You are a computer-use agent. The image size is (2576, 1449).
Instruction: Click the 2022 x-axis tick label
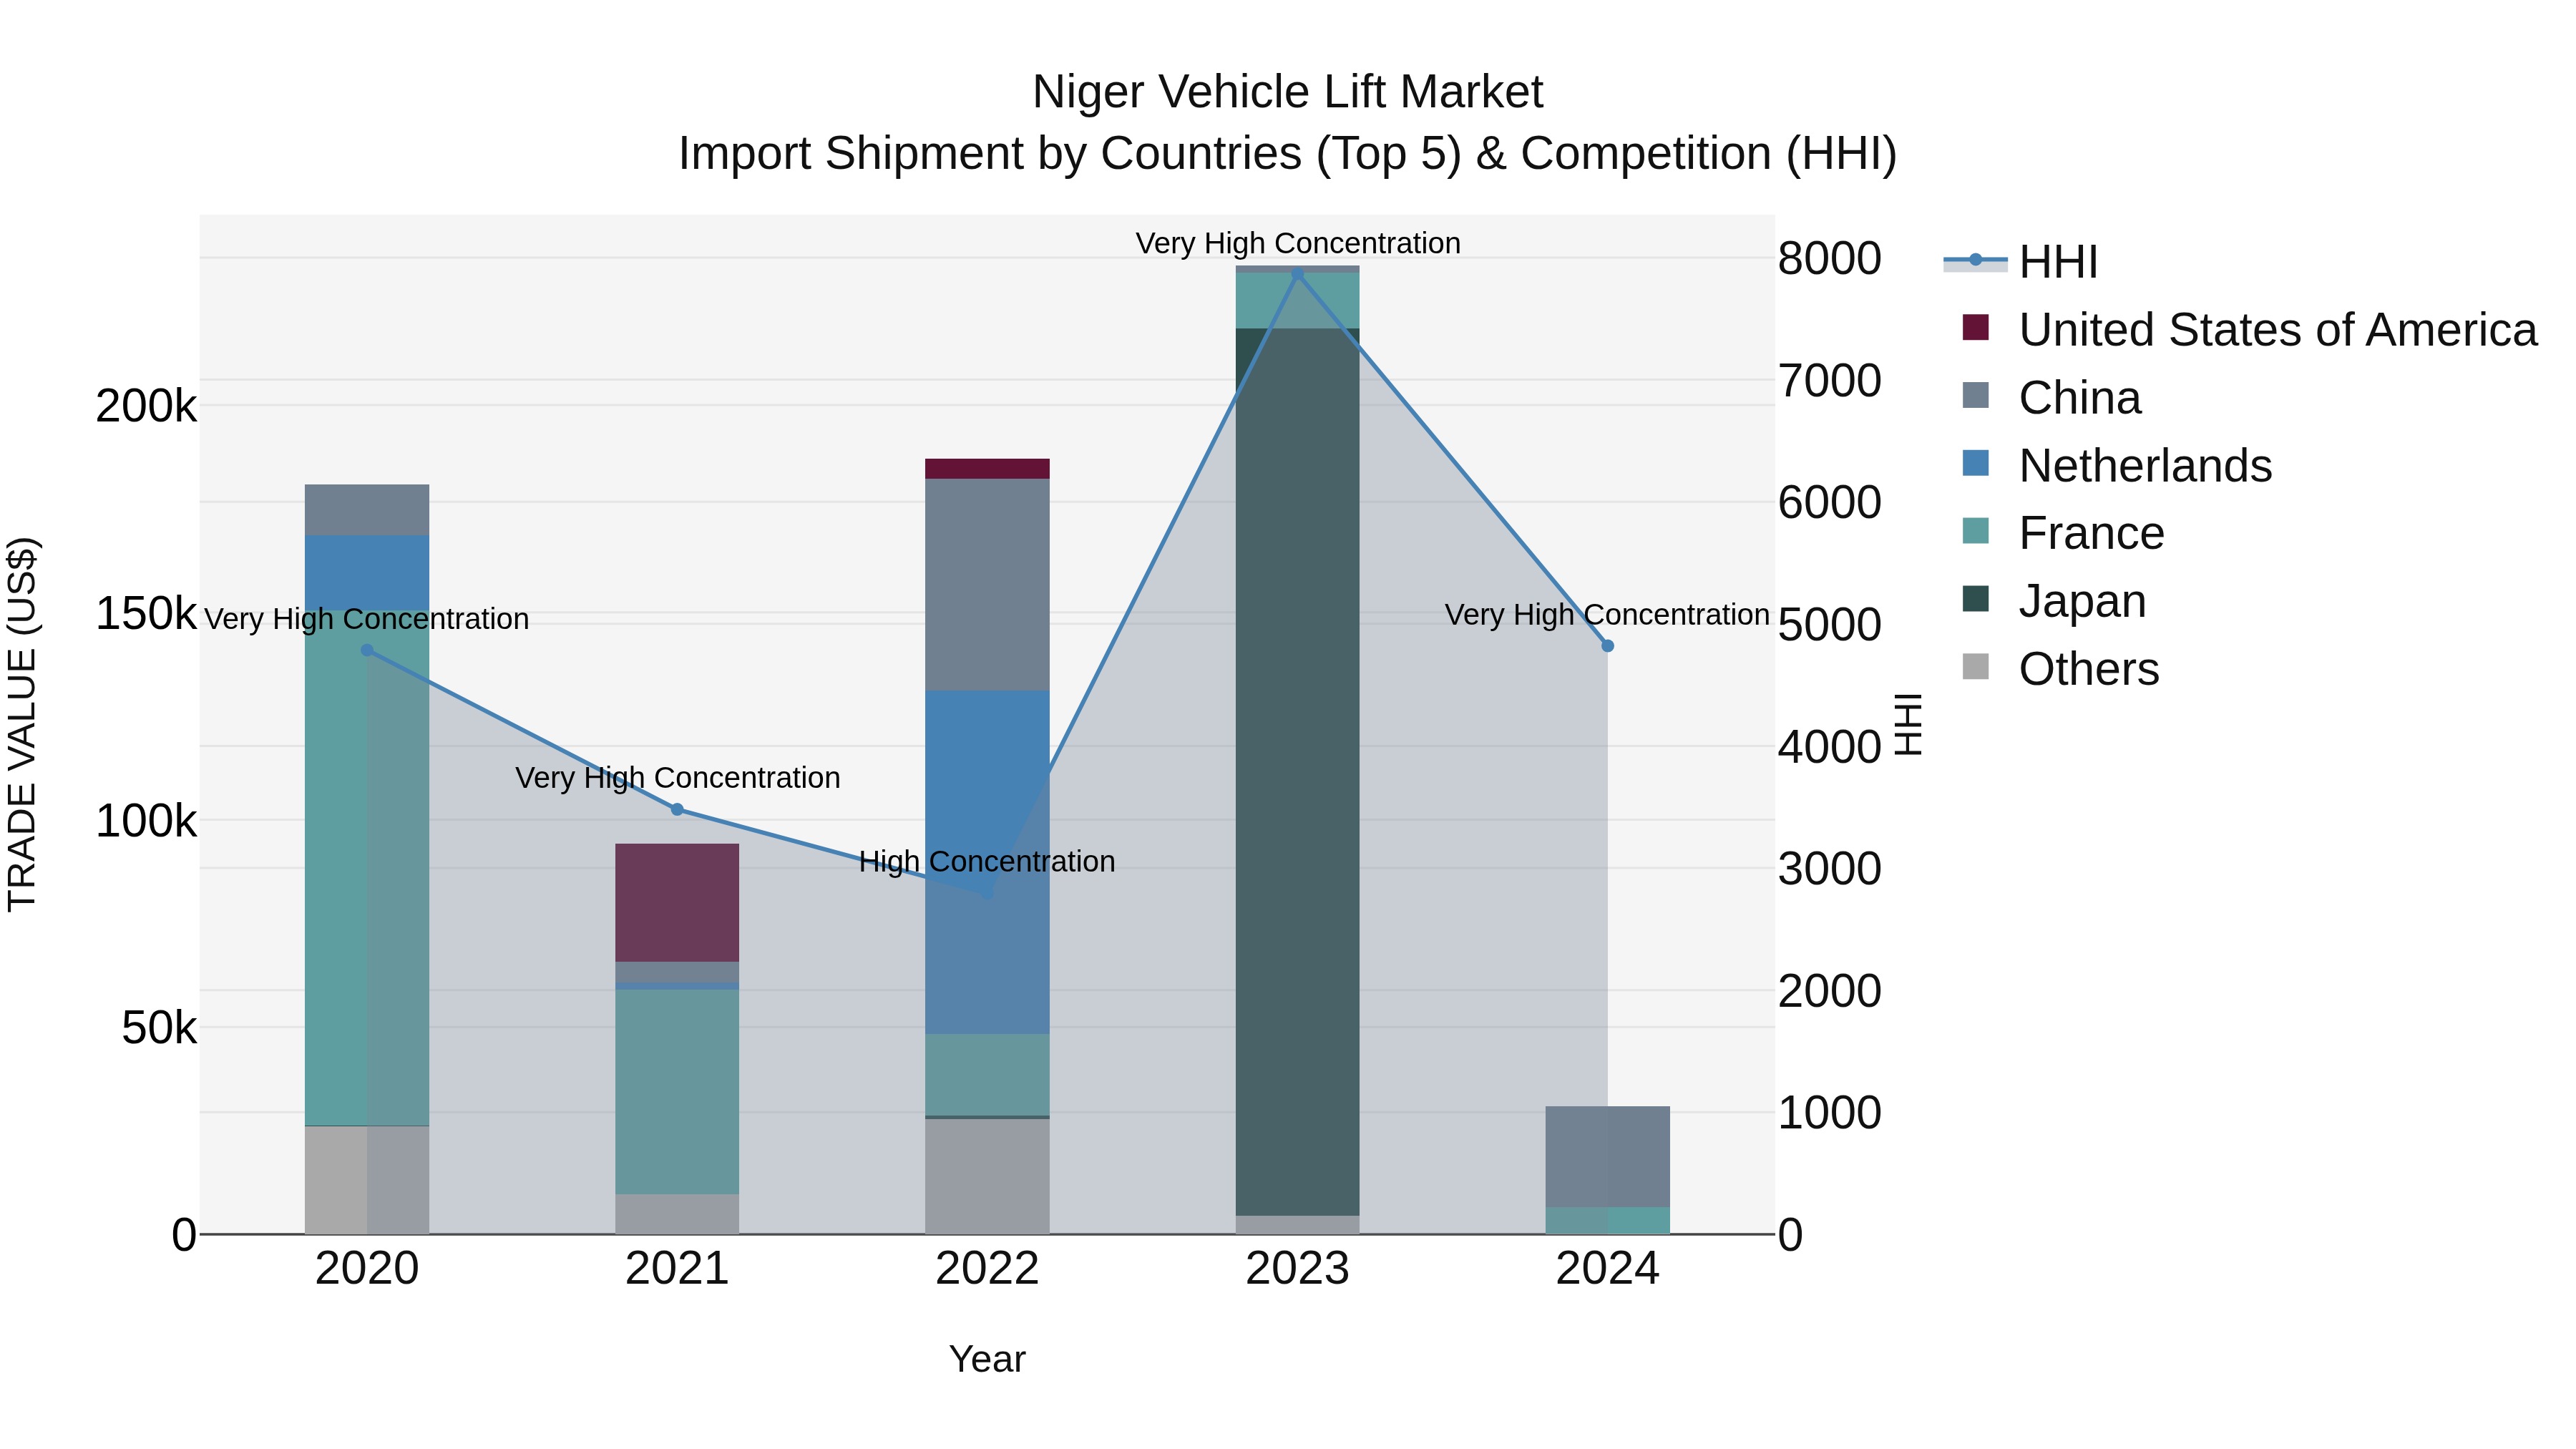pos(987,1269)
